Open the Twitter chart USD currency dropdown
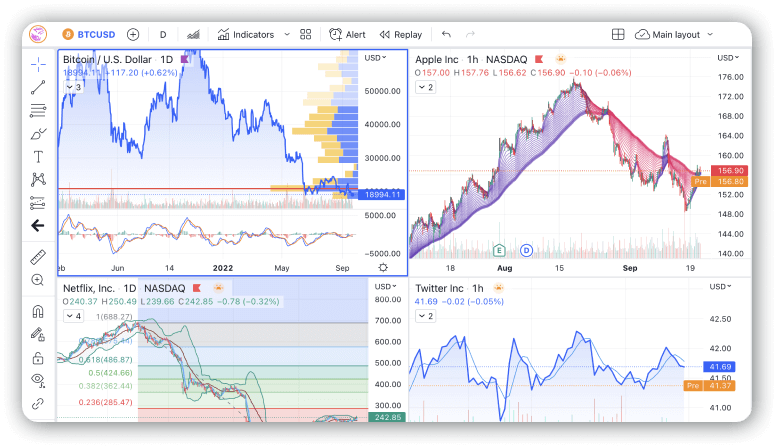The width and height of the screenshot is (778, 448). [720, 286]
